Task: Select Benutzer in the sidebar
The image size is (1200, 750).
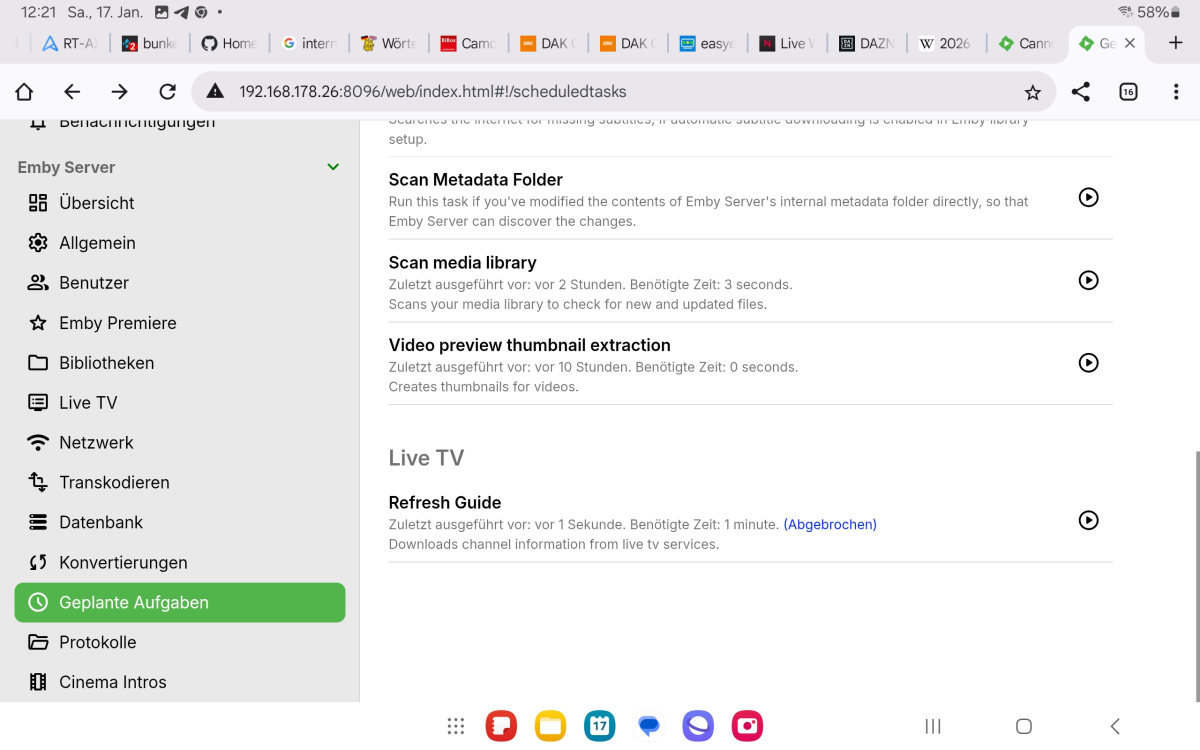Action: pos(95,282)
